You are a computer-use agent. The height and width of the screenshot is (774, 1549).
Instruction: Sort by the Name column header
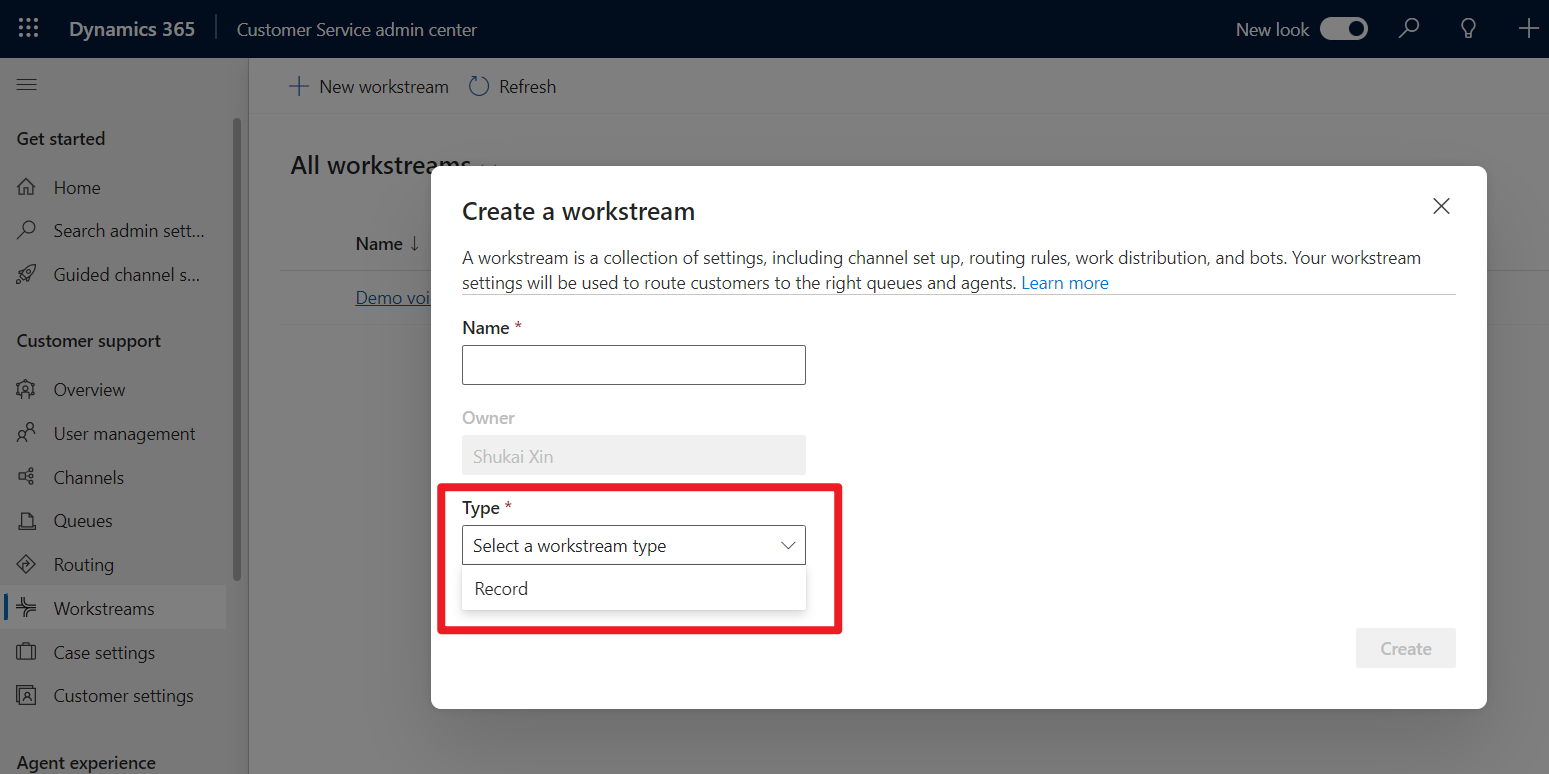pos(387,244)
